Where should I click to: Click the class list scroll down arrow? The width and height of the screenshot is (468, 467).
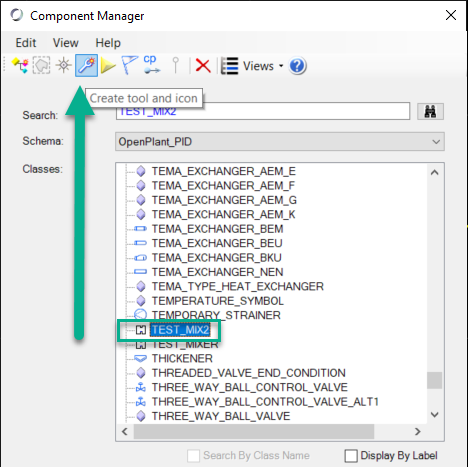(434, 415)
